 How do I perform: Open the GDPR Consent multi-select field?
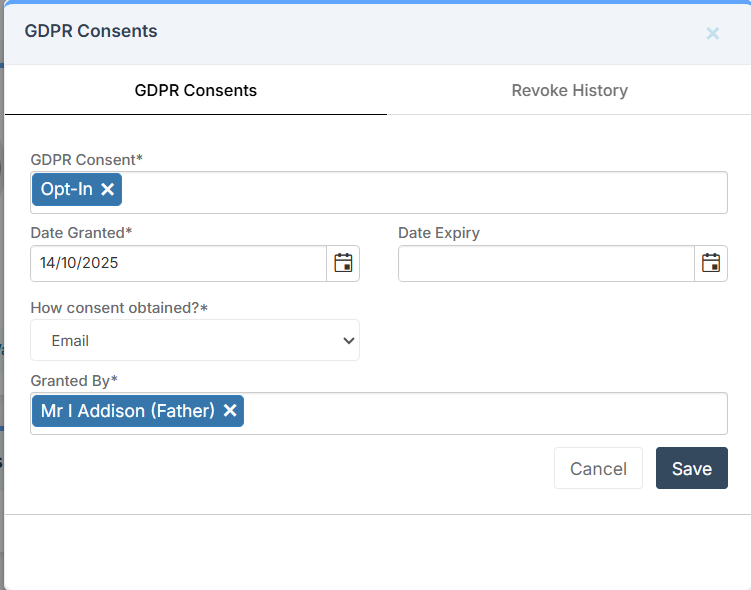pos(420,192)
